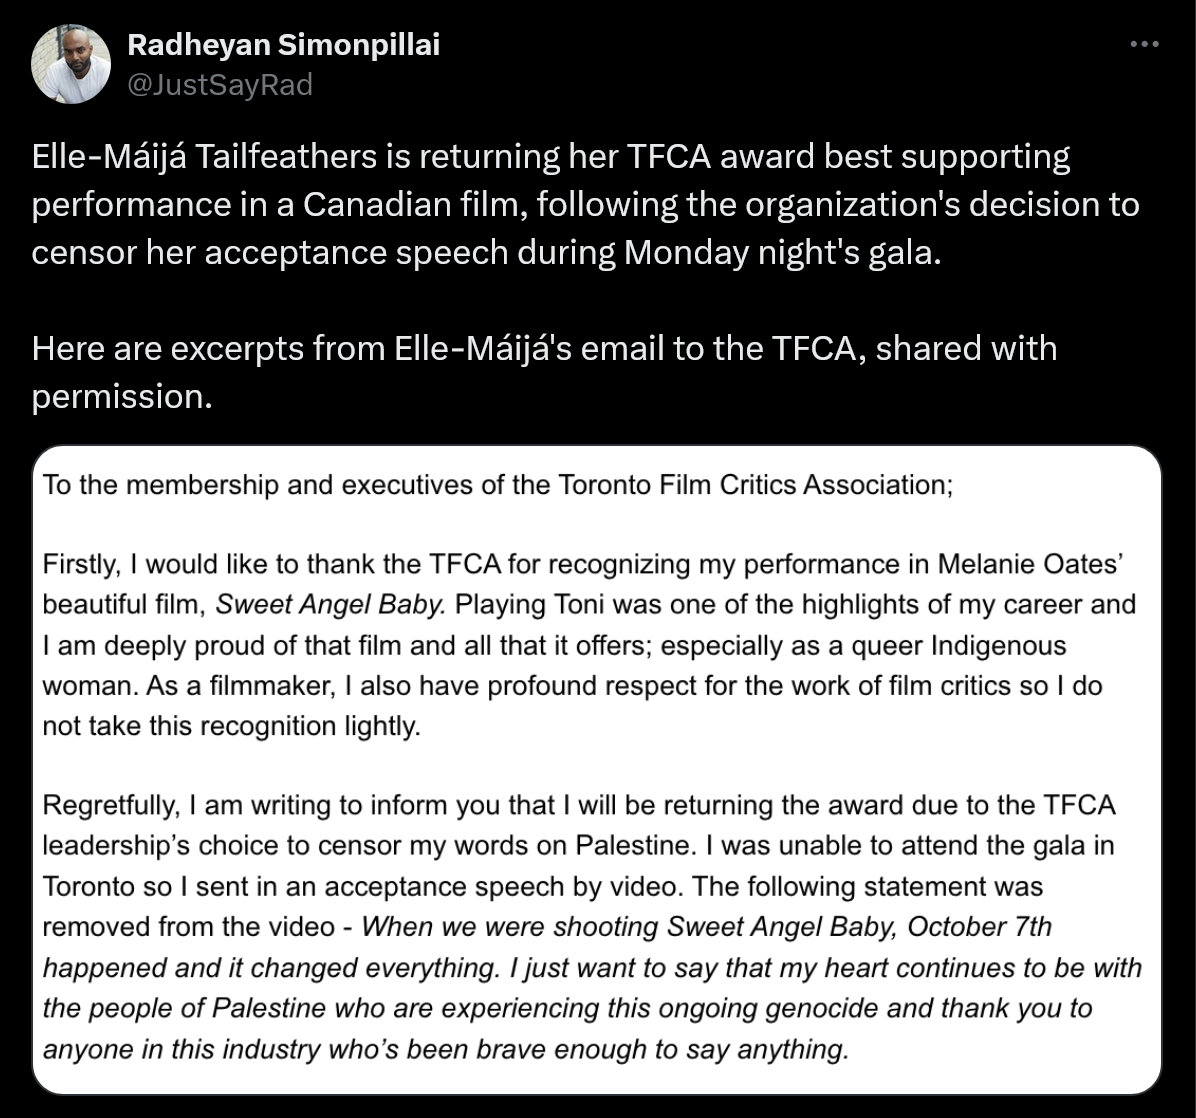Screen dimensions: 1196x1118
Task: Open the Radheyan Simonpillai display name link
Action: [x=284, y=45]
